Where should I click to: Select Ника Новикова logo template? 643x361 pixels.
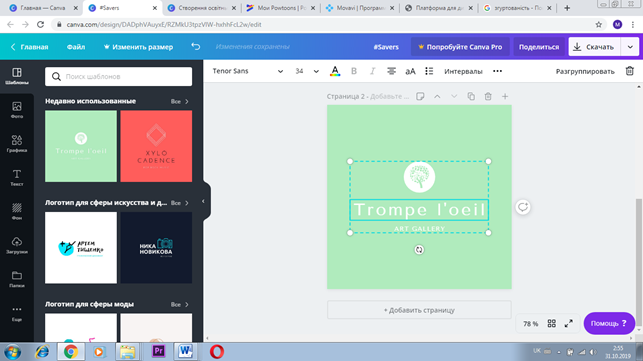(156, 247)
